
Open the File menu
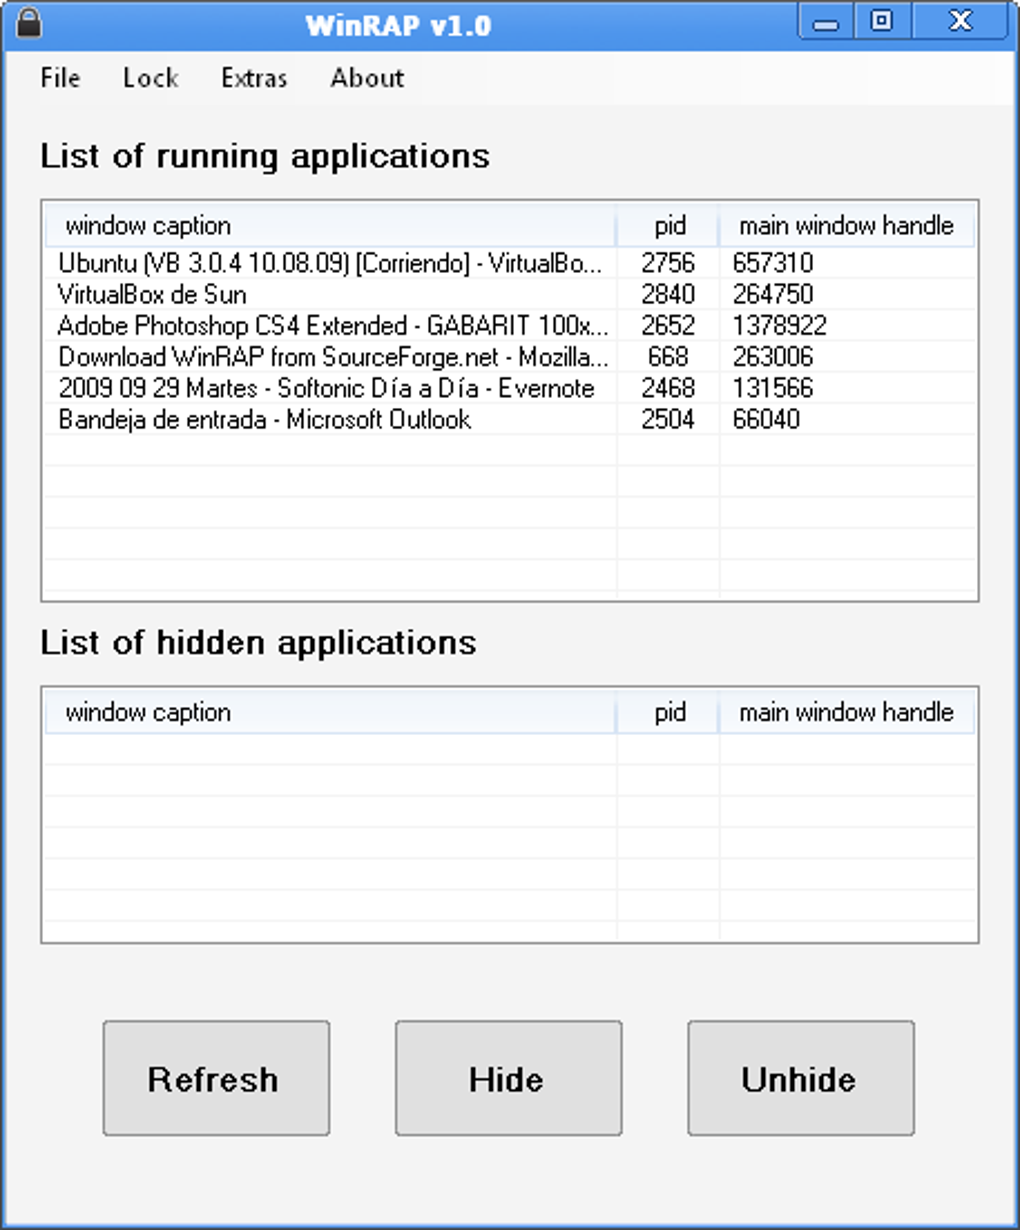[60, 78]
